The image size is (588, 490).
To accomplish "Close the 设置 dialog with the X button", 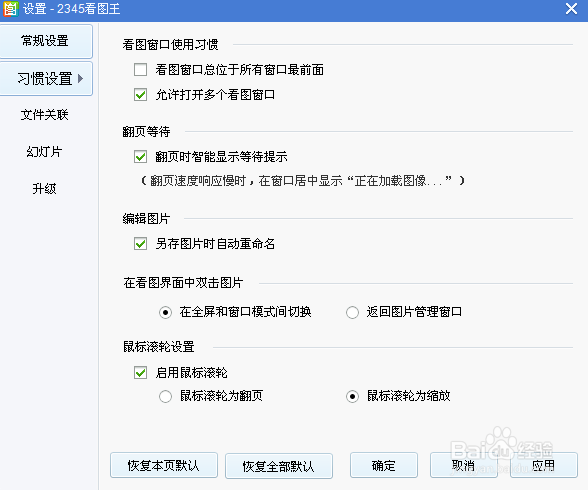I will (572, 9).
